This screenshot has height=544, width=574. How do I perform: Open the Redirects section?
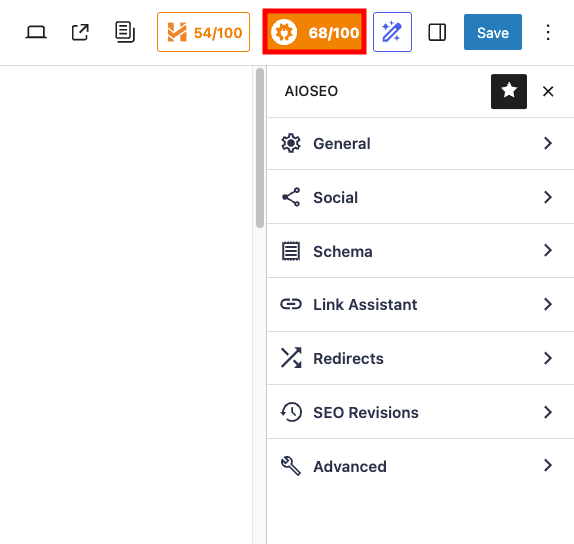pos(420,358)
